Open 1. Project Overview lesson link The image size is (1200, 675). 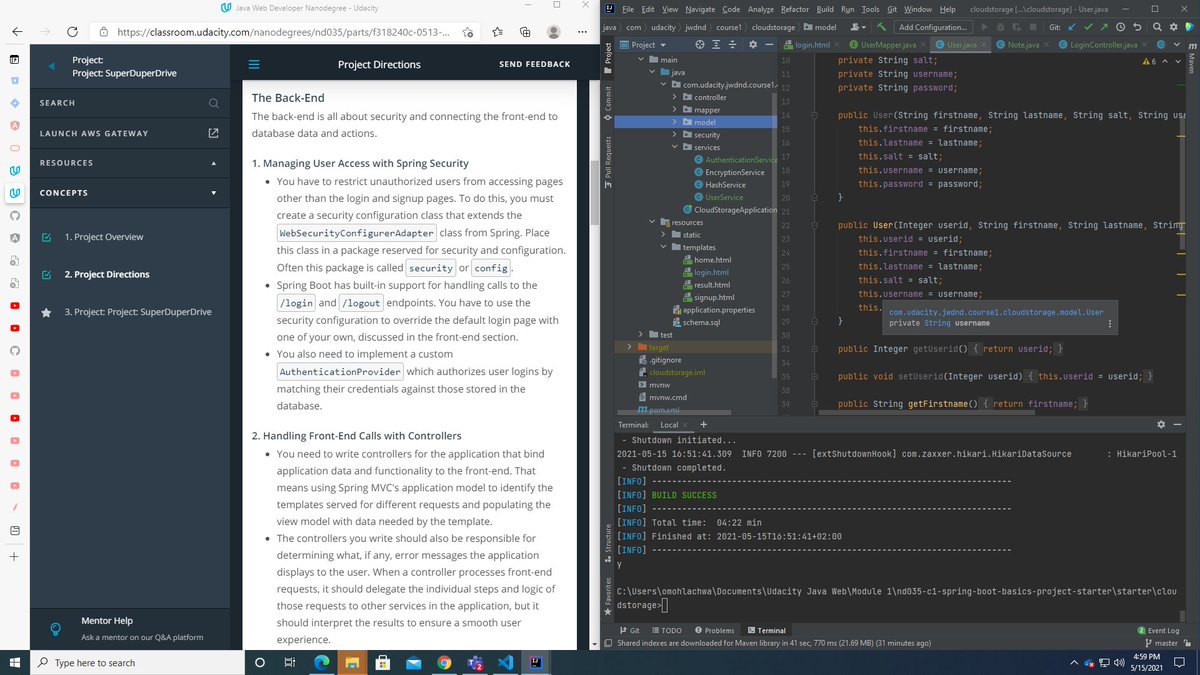click(103, 237)
